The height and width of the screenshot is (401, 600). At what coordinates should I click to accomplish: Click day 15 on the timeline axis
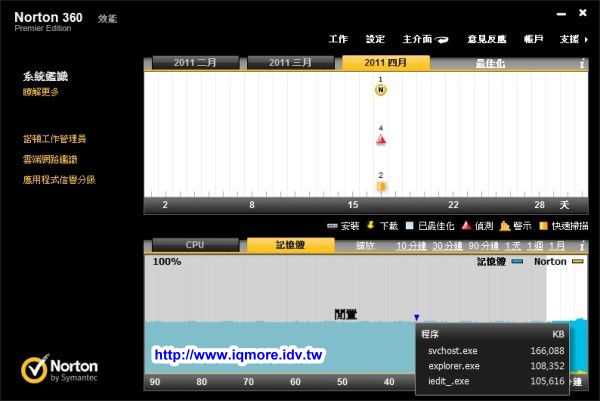click(353, 205)
